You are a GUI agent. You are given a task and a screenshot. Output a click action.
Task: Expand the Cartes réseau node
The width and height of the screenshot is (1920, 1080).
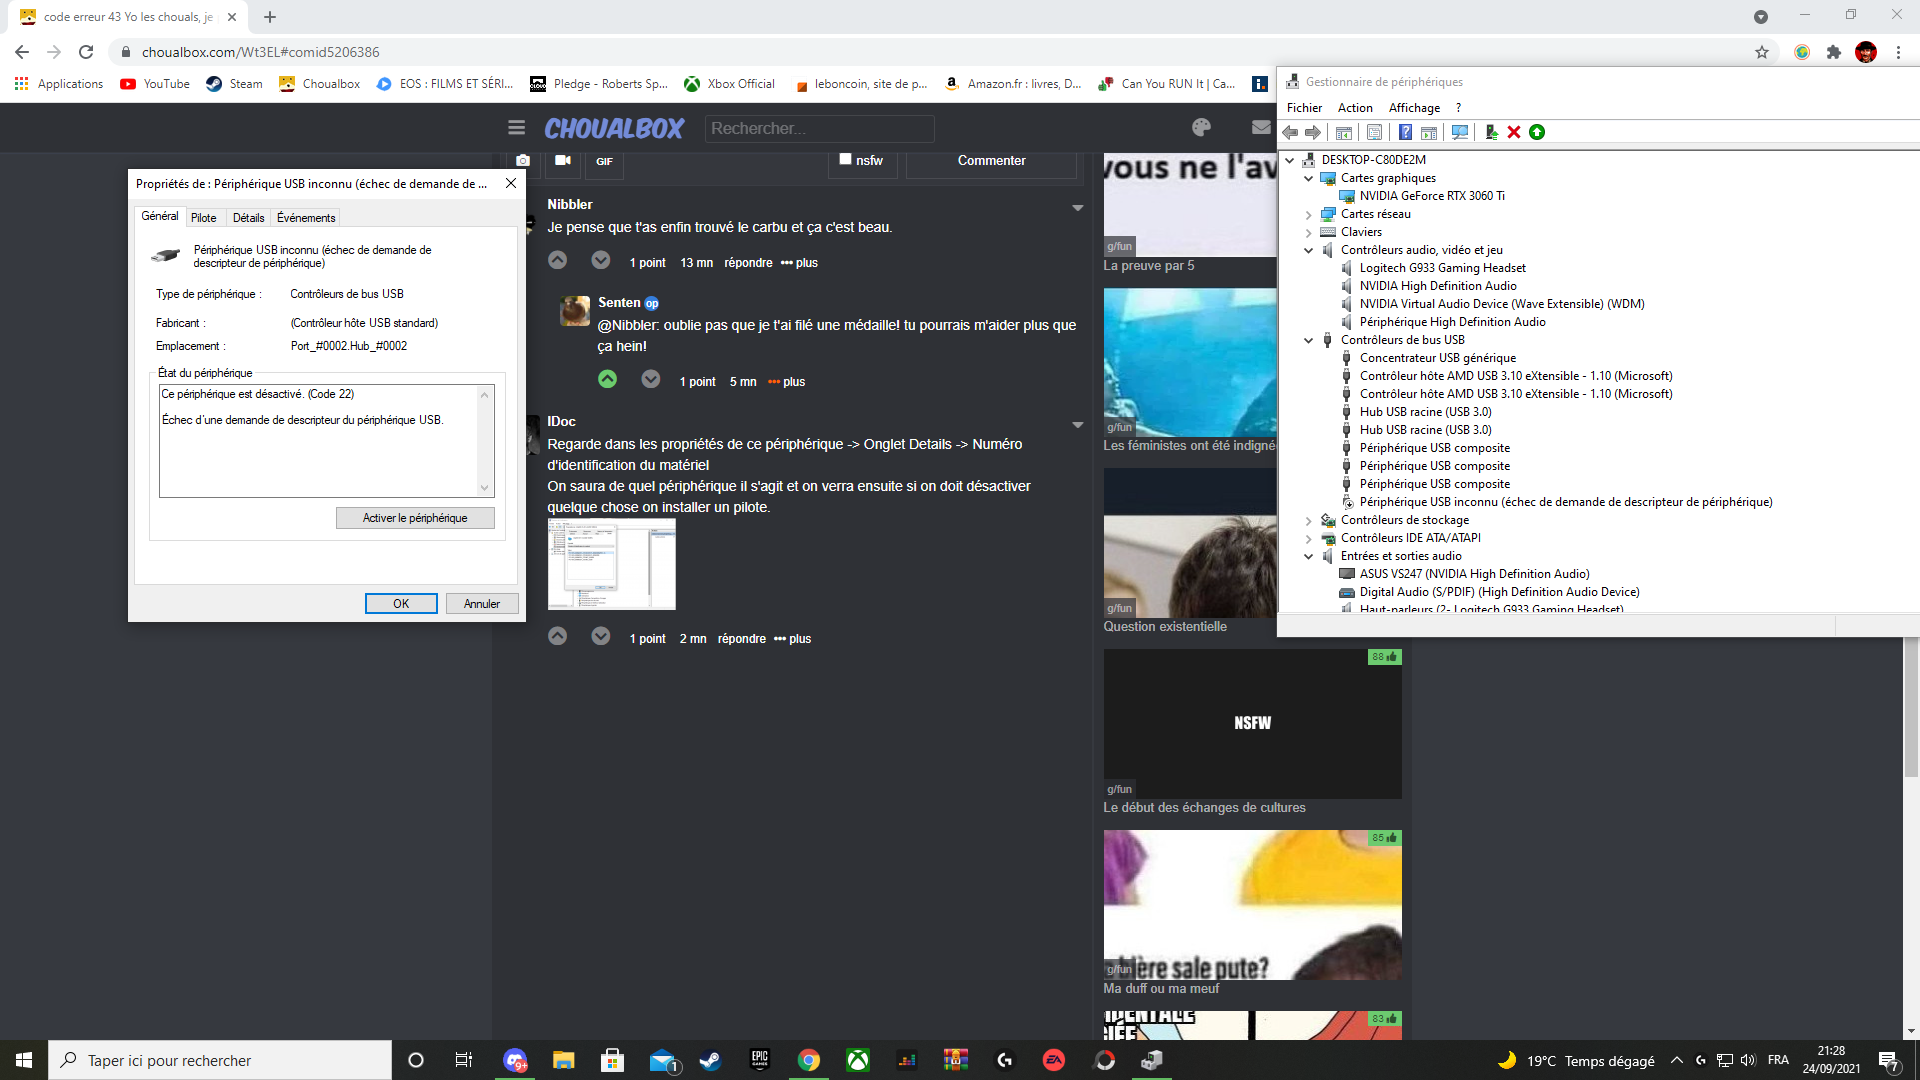[1308, 214]
